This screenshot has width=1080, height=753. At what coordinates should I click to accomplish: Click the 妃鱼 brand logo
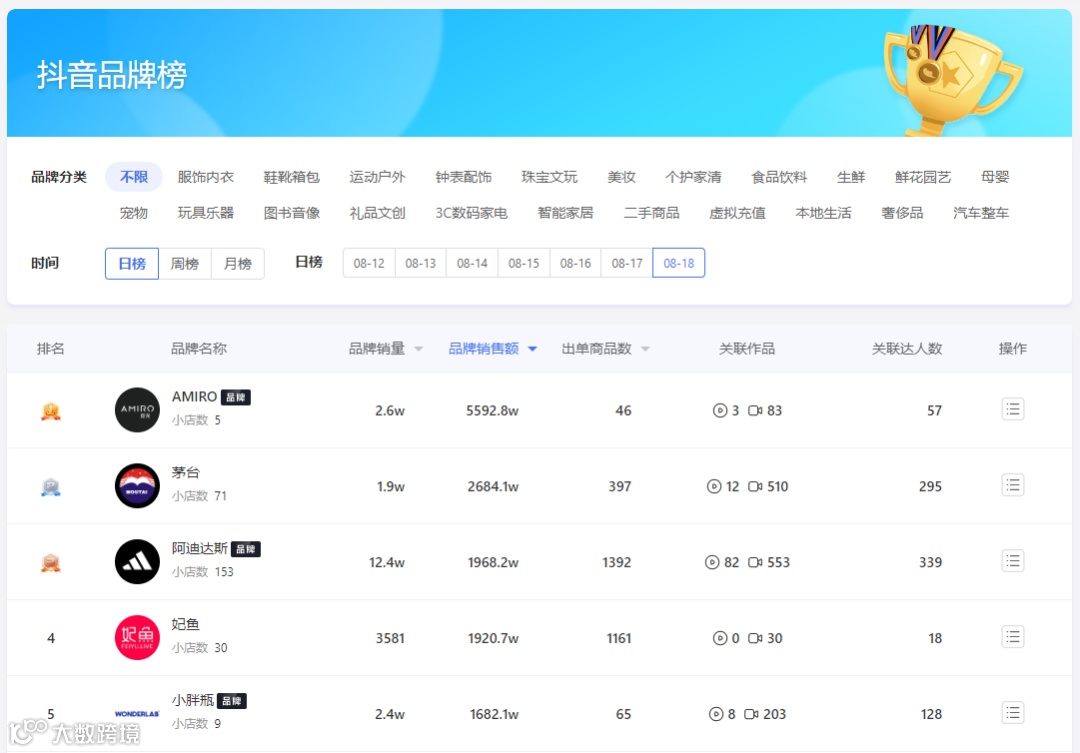pos(137,637)
